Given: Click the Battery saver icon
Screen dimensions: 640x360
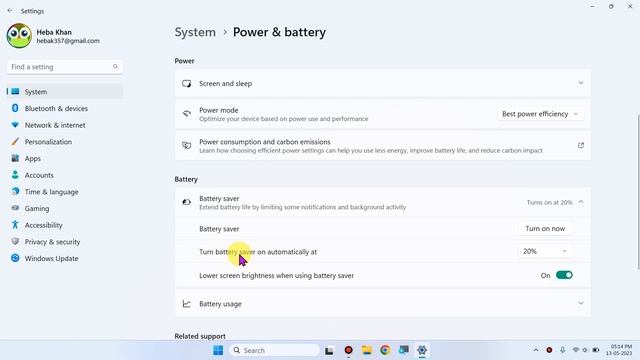Looking at the screenshot, I should point(187,202).
